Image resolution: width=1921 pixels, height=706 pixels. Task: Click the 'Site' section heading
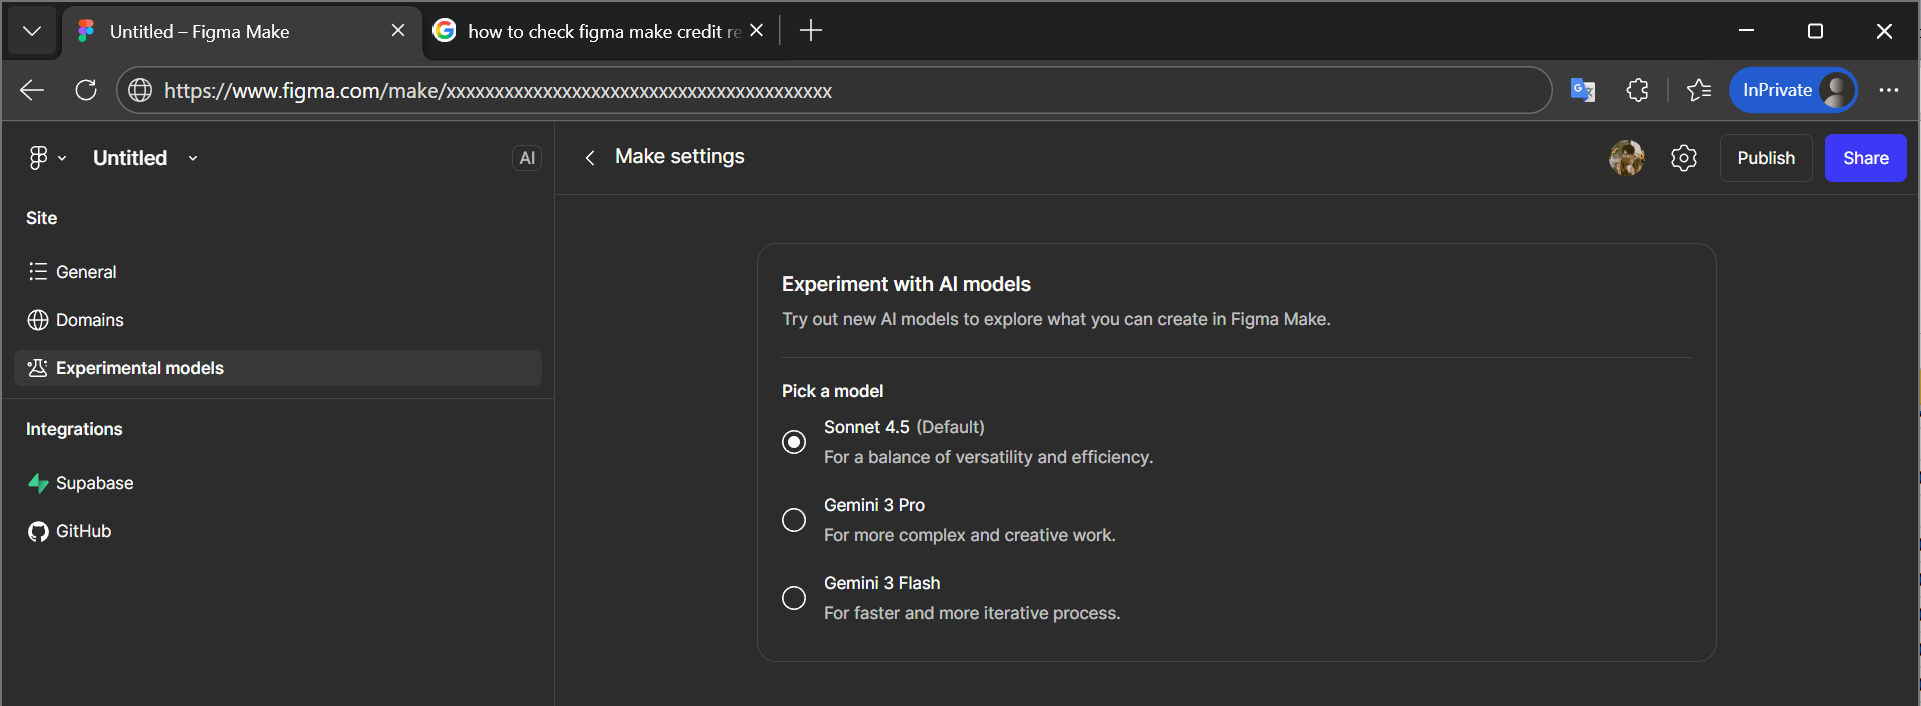pyautogui.click(x=41, y=218)
